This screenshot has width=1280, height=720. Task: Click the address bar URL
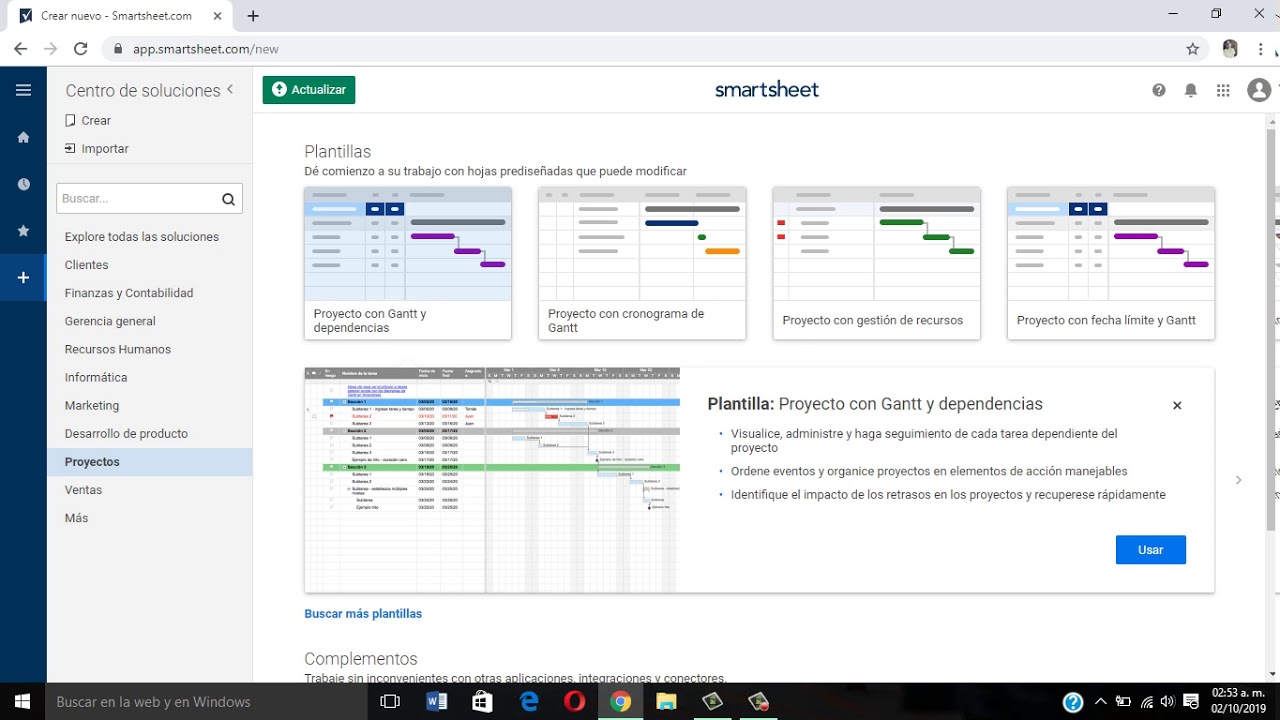205,48
